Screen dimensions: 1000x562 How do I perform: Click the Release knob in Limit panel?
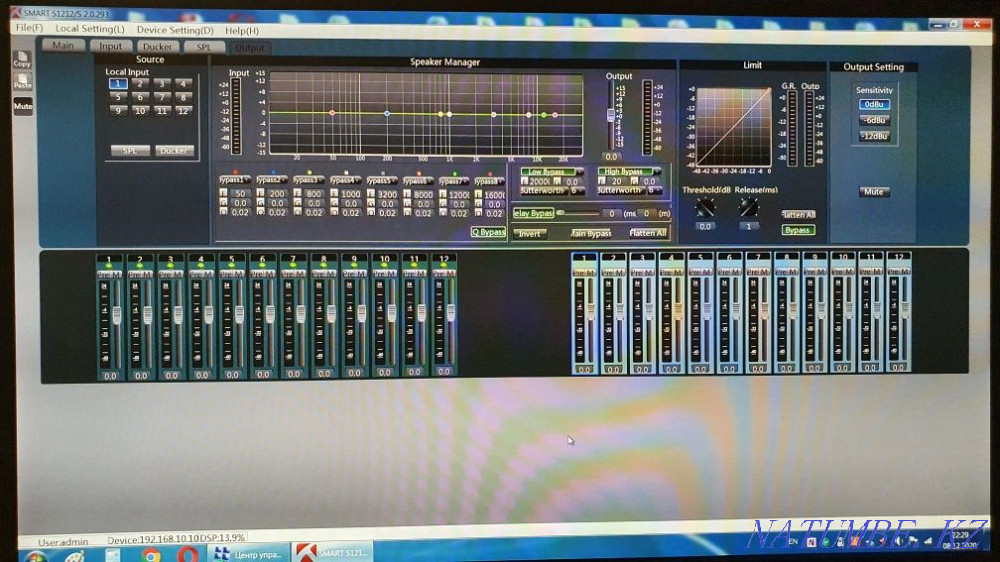coord(748,207)
